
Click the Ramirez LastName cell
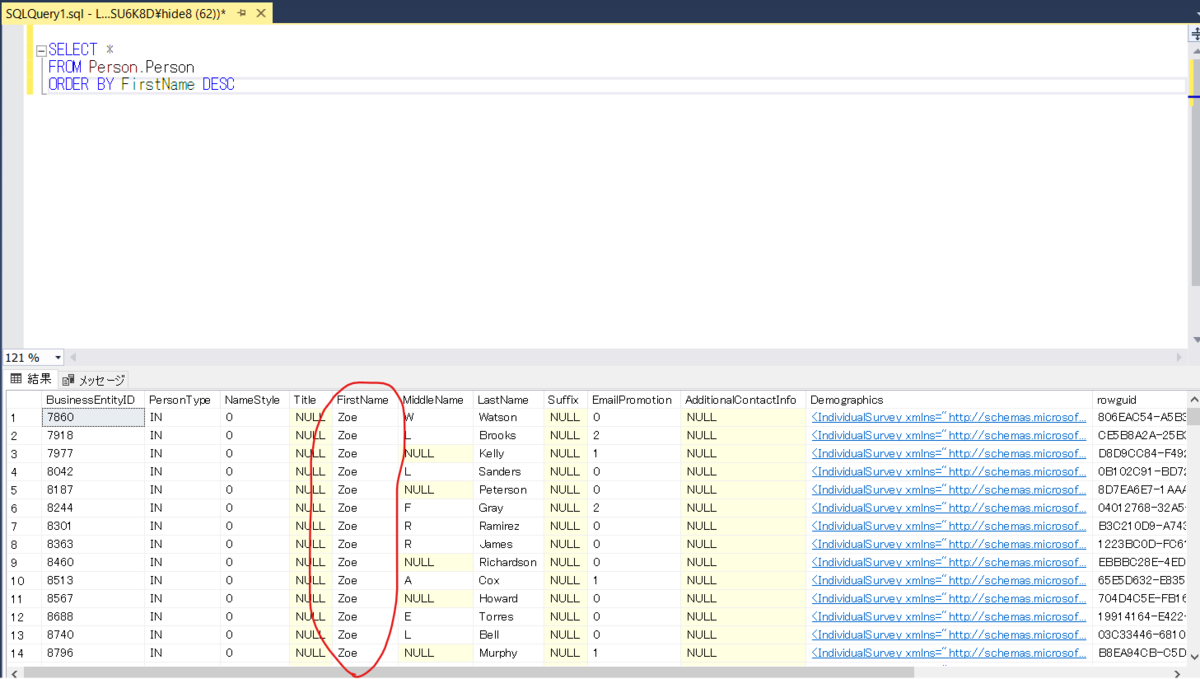[x=509, y=526]
